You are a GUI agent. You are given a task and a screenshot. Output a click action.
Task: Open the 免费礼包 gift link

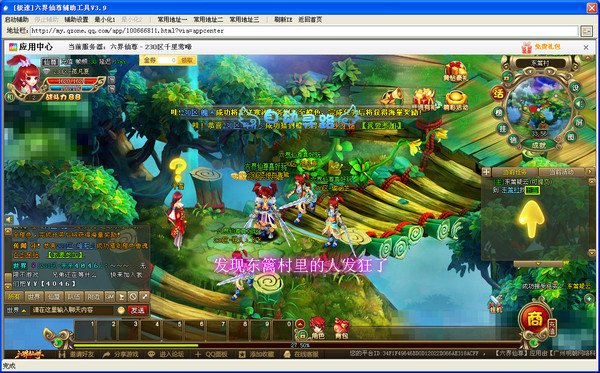541,47
